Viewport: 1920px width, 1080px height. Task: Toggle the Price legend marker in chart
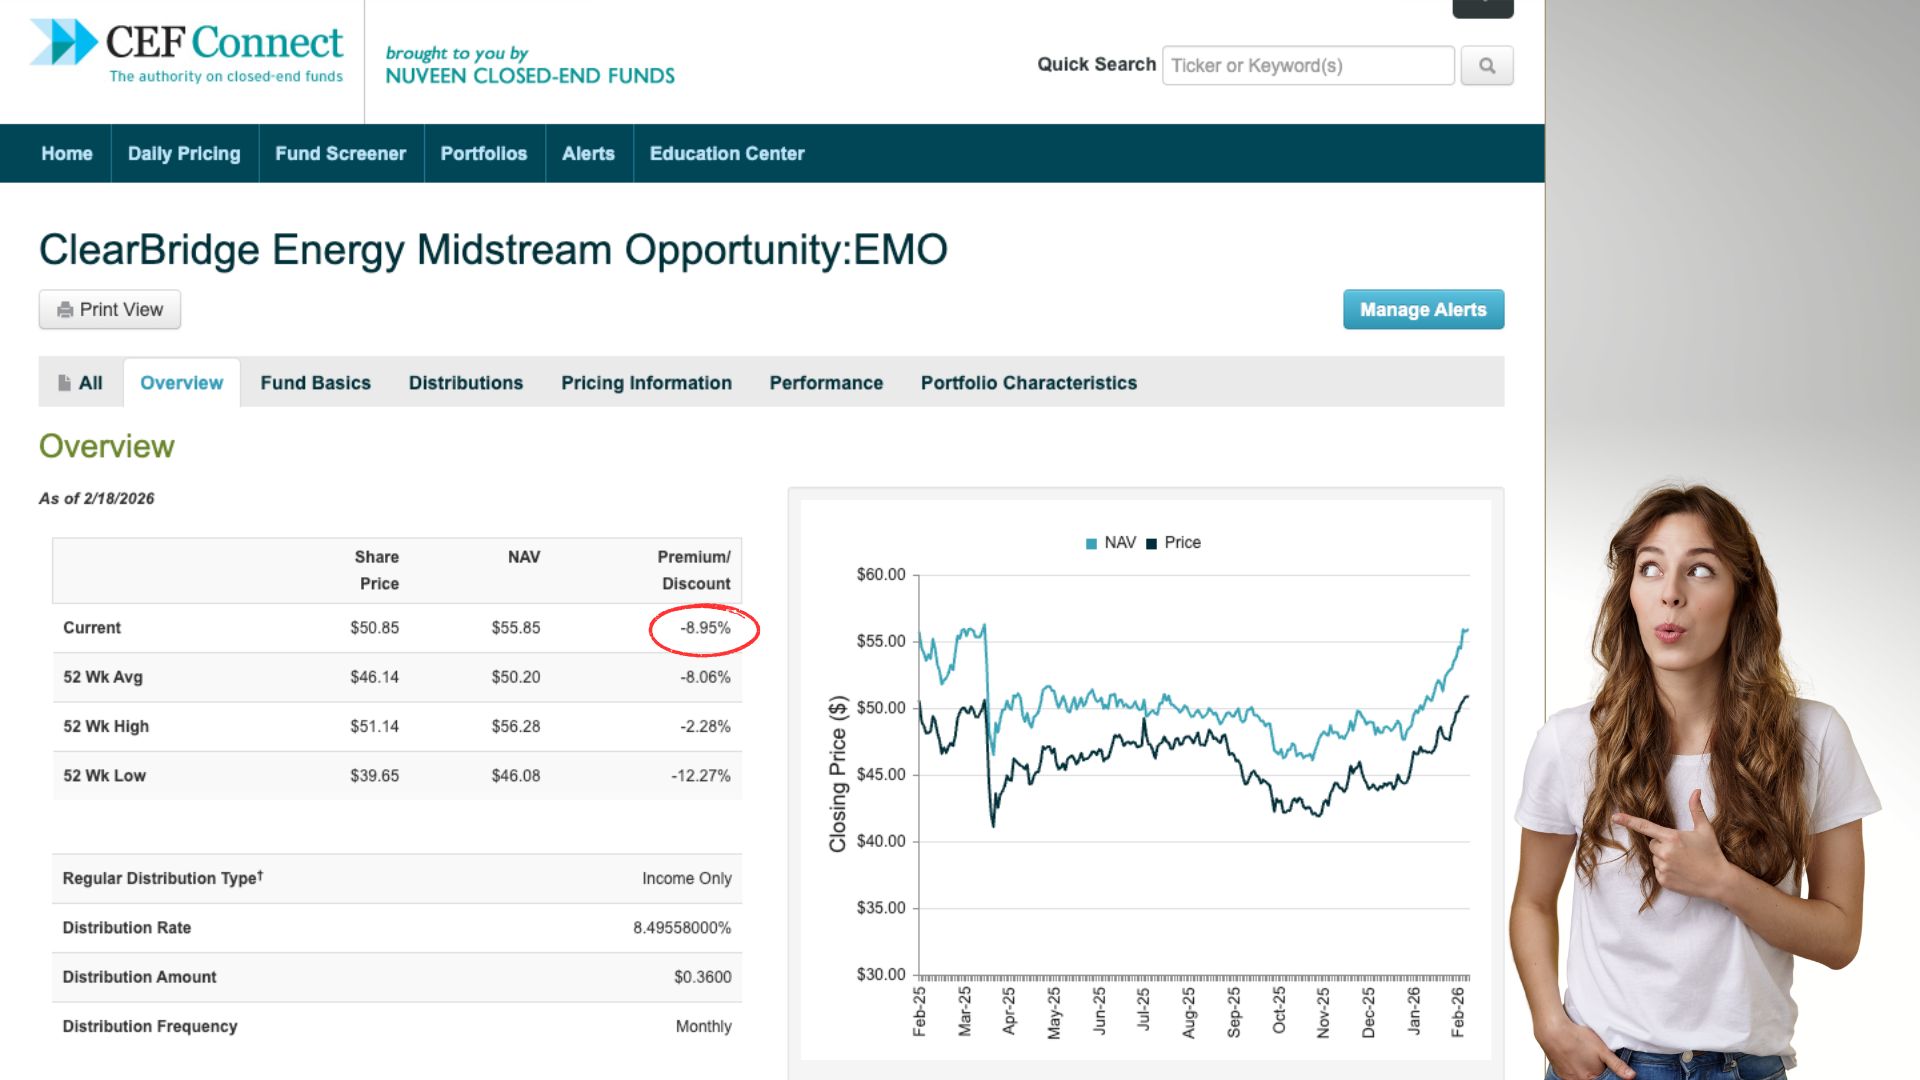(1151, 543)
